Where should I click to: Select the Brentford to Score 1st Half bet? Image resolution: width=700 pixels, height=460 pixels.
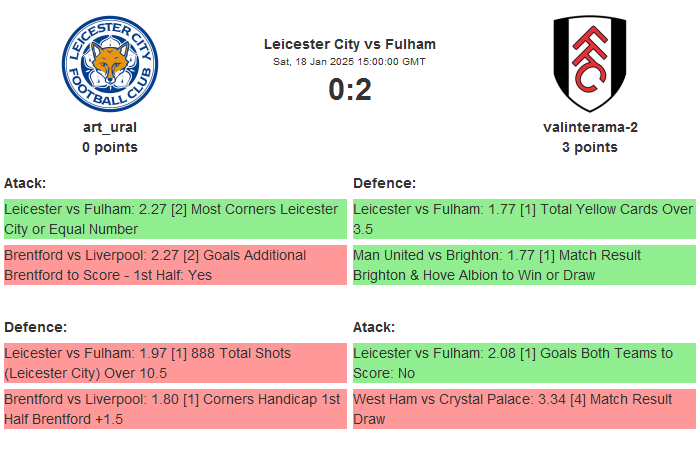pos(175,265)
